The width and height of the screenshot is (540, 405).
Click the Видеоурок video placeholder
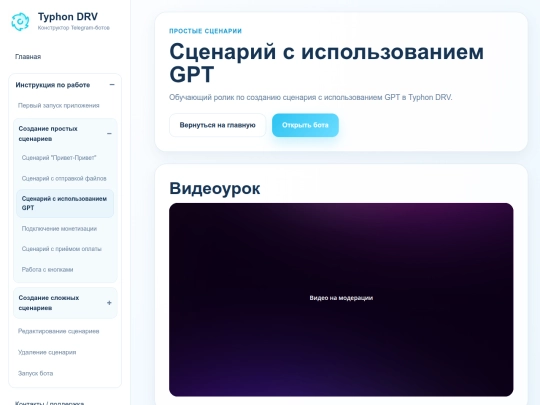[341, 300]
